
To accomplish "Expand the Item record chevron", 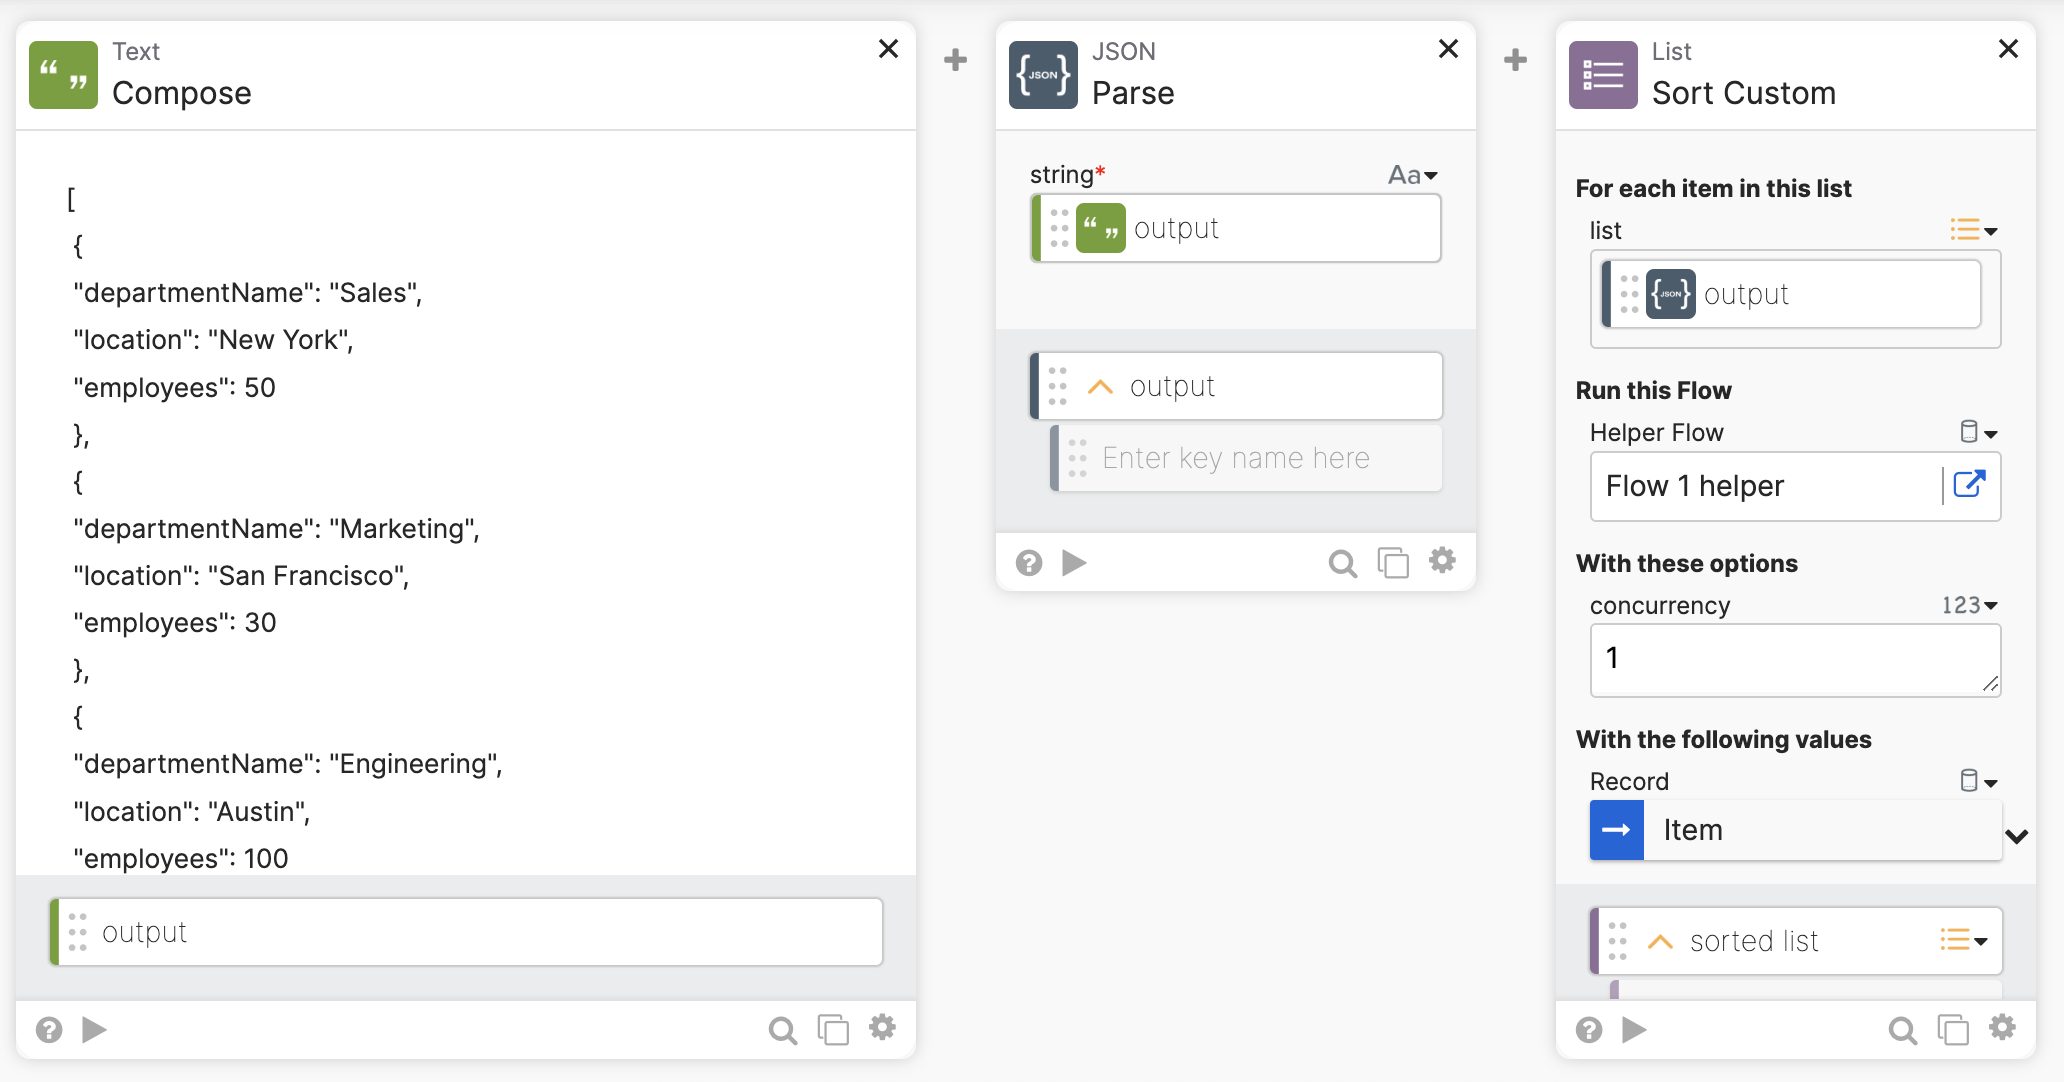I will (2016, 836).
